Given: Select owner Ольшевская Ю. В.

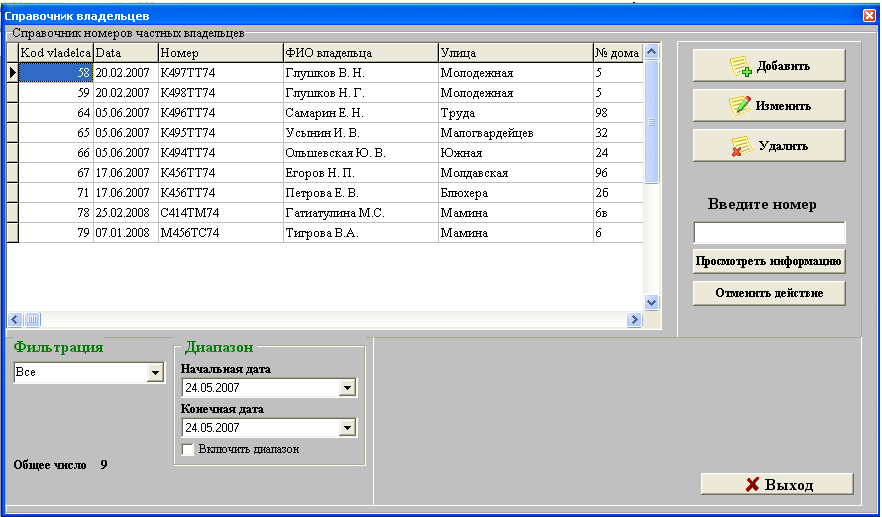Looking at the screenshot, I should [x=361, y=152].
